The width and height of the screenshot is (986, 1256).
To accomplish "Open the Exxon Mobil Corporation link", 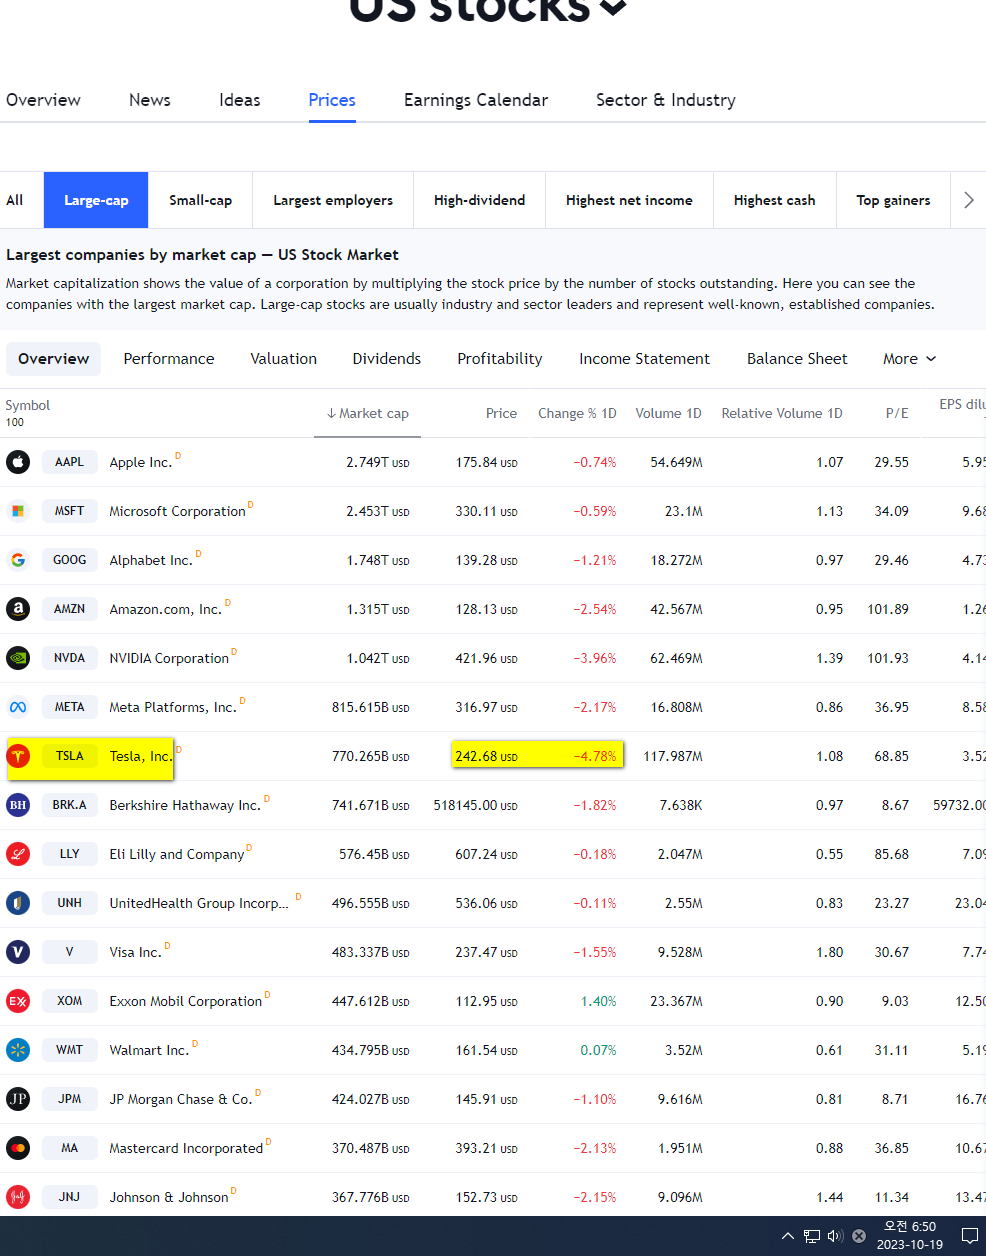I will point(186,1001).
